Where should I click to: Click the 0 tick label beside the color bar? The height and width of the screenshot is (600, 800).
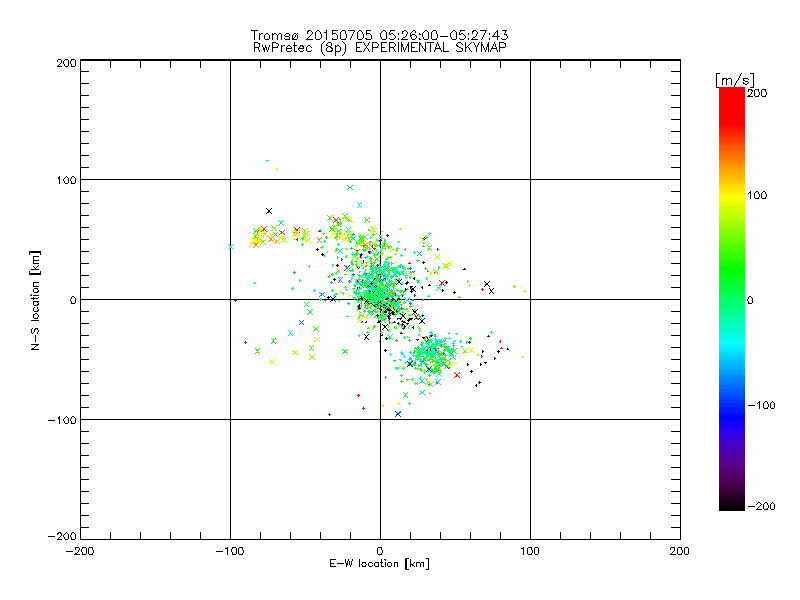[x=756, y=300]
